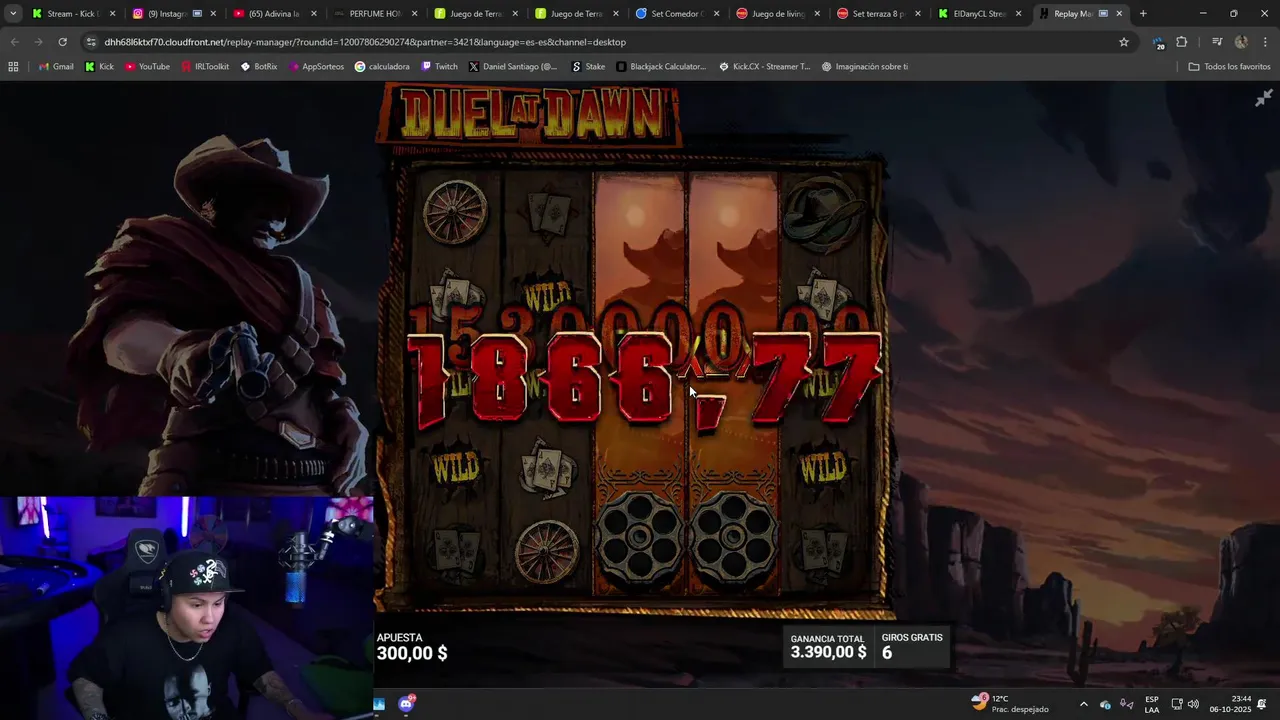
Task: Switch to the Stream - Kick tab
Action: tap(72, 14)
